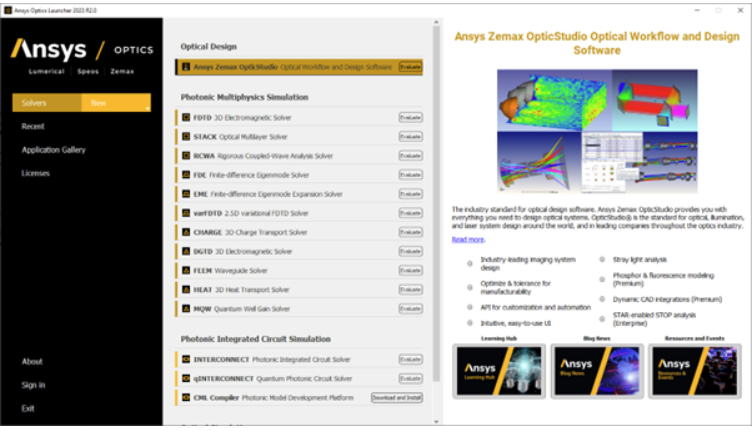Screen dimensions: 755x431
Task: Click Evaluate button for qINTERCONNECT
Action: pos(410,379)
